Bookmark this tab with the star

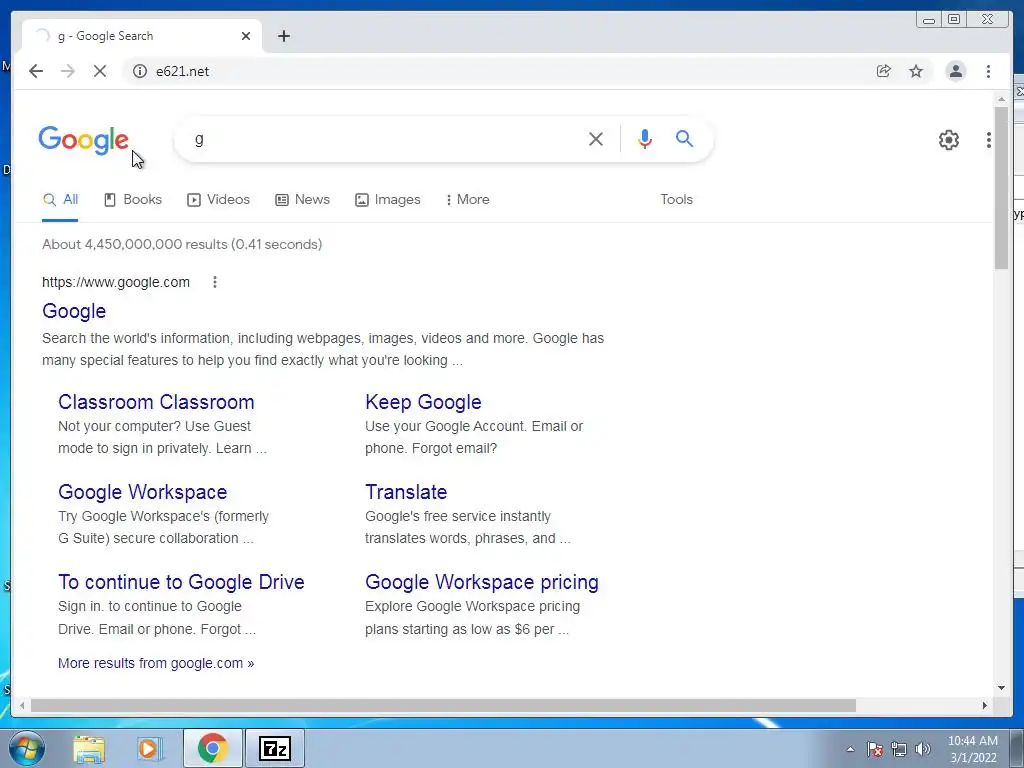coord(916,71)
